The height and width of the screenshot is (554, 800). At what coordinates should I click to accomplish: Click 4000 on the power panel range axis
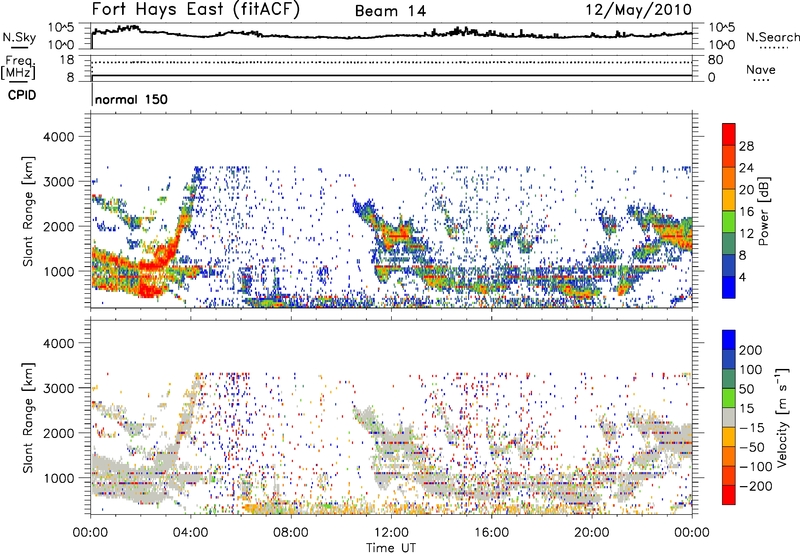(x=59, y=137)
